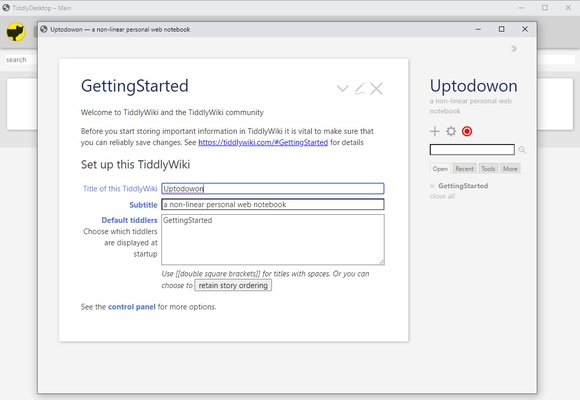Click the Default tiddlers text area

pos(273,239)
